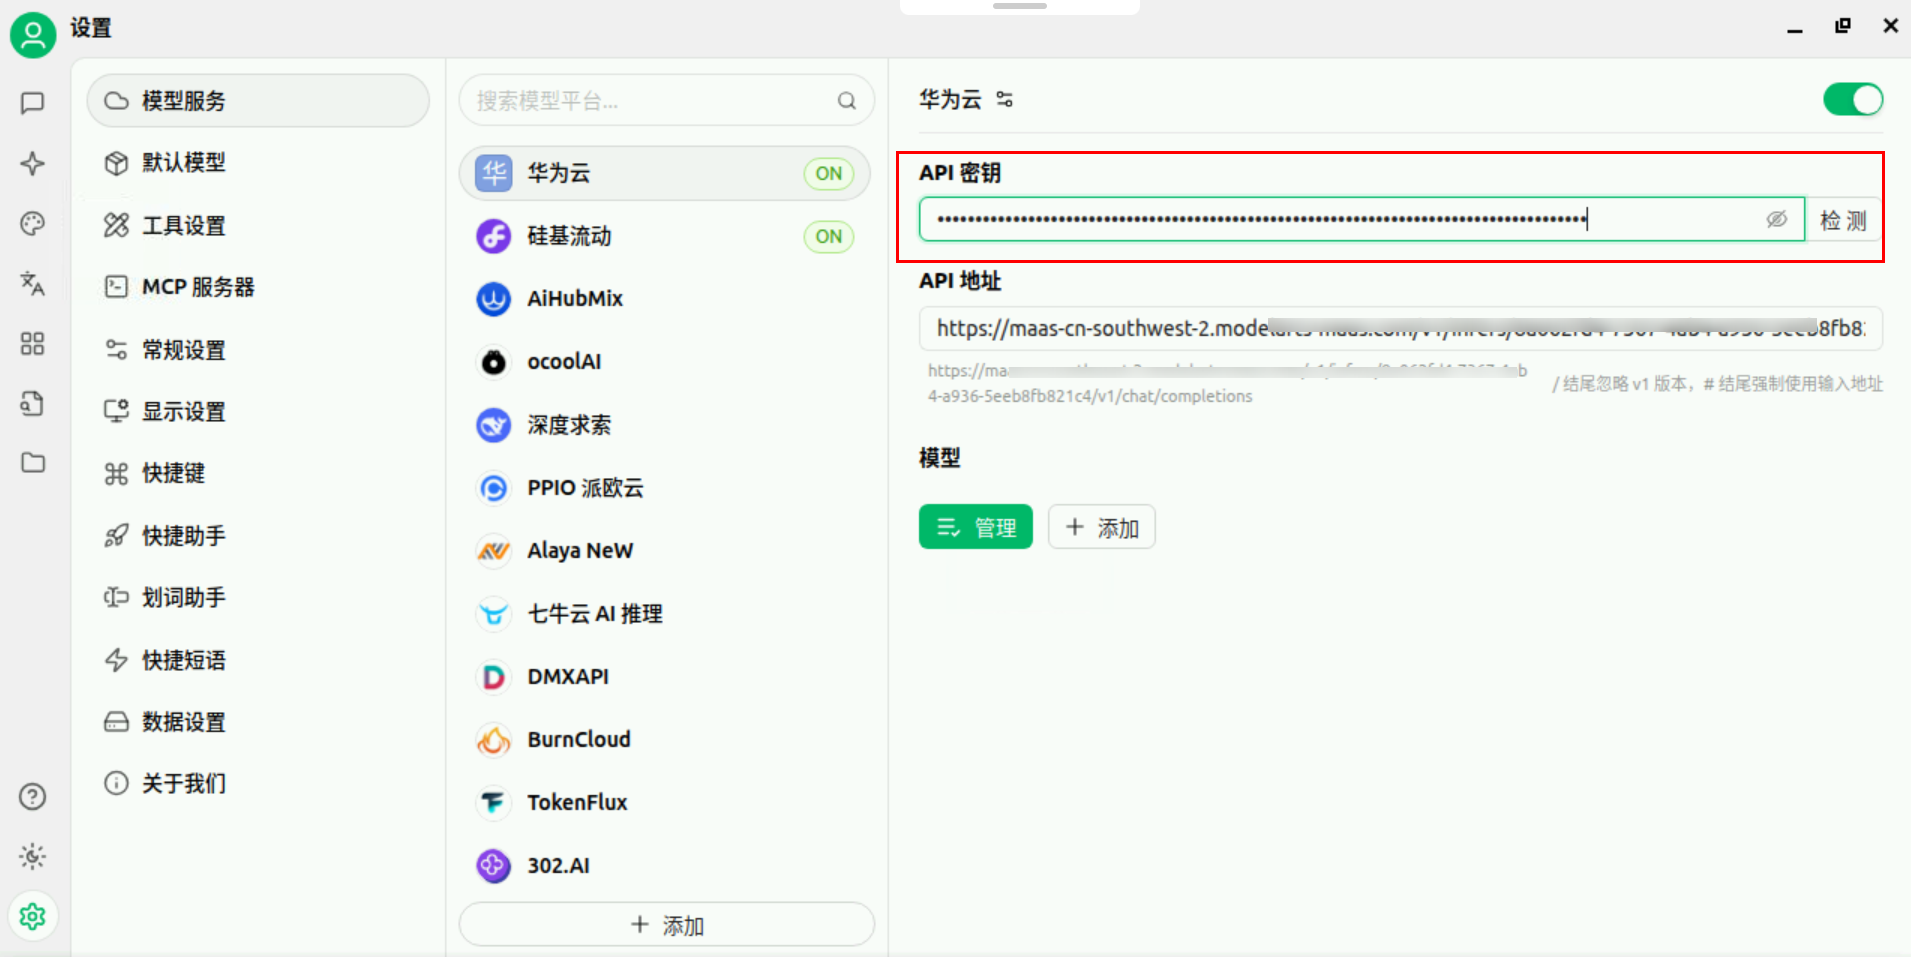
Task: Click the 华为云 ON status tag
Action: (829, 173)
